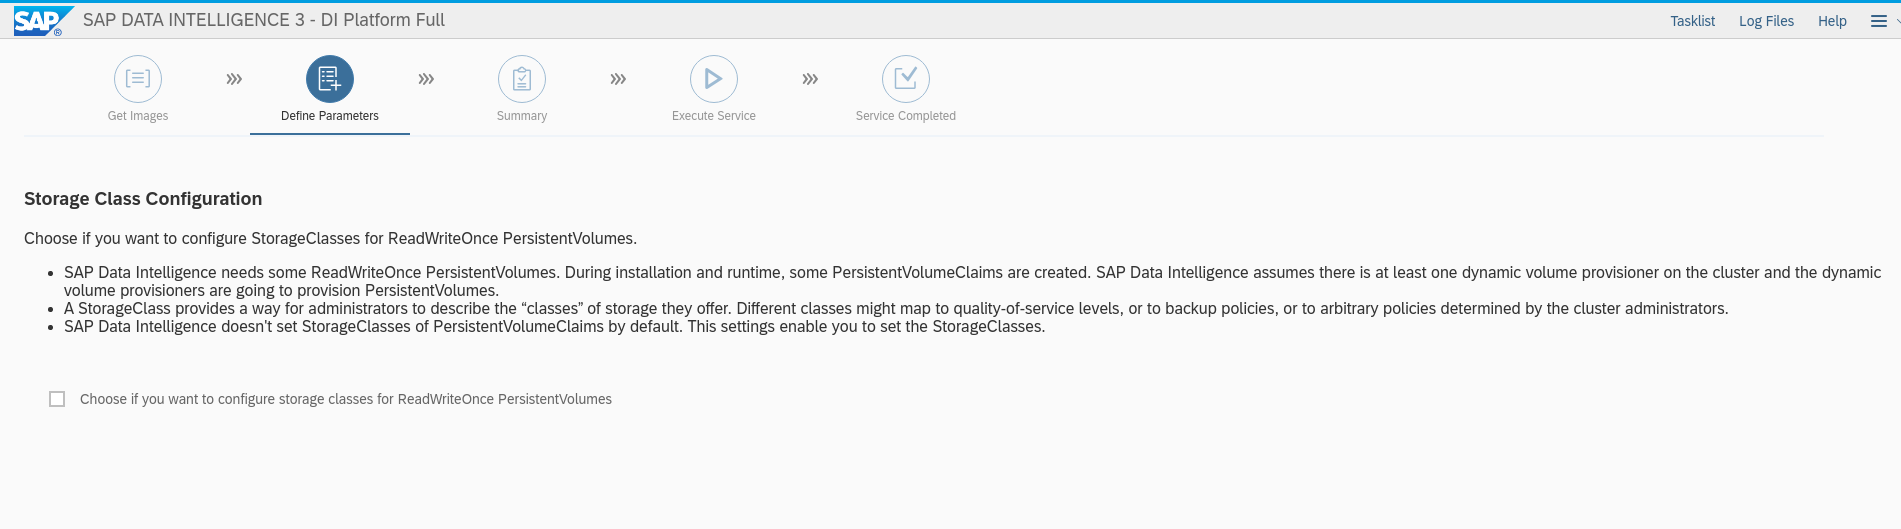Open the Help link

click(x=1832, y=21)
